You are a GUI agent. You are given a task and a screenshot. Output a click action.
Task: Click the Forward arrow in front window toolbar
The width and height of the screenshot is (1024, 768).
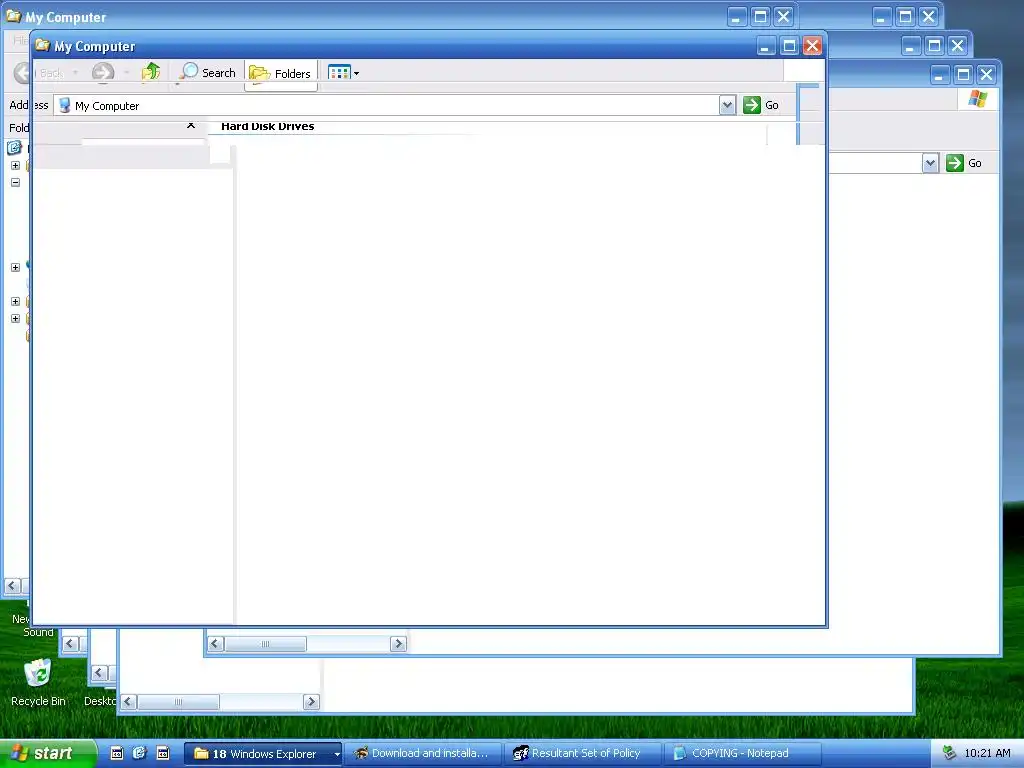click(103, 72)
